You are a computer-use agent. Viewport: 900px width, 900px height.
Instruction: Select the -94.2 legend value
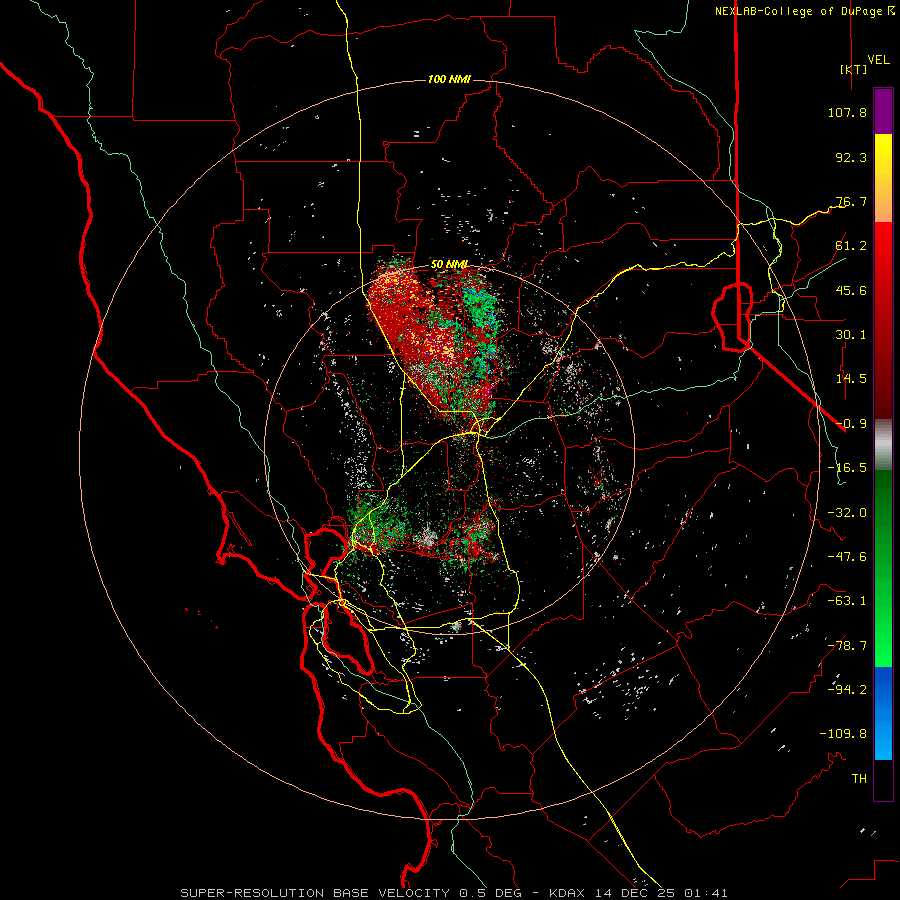(847, 690)
